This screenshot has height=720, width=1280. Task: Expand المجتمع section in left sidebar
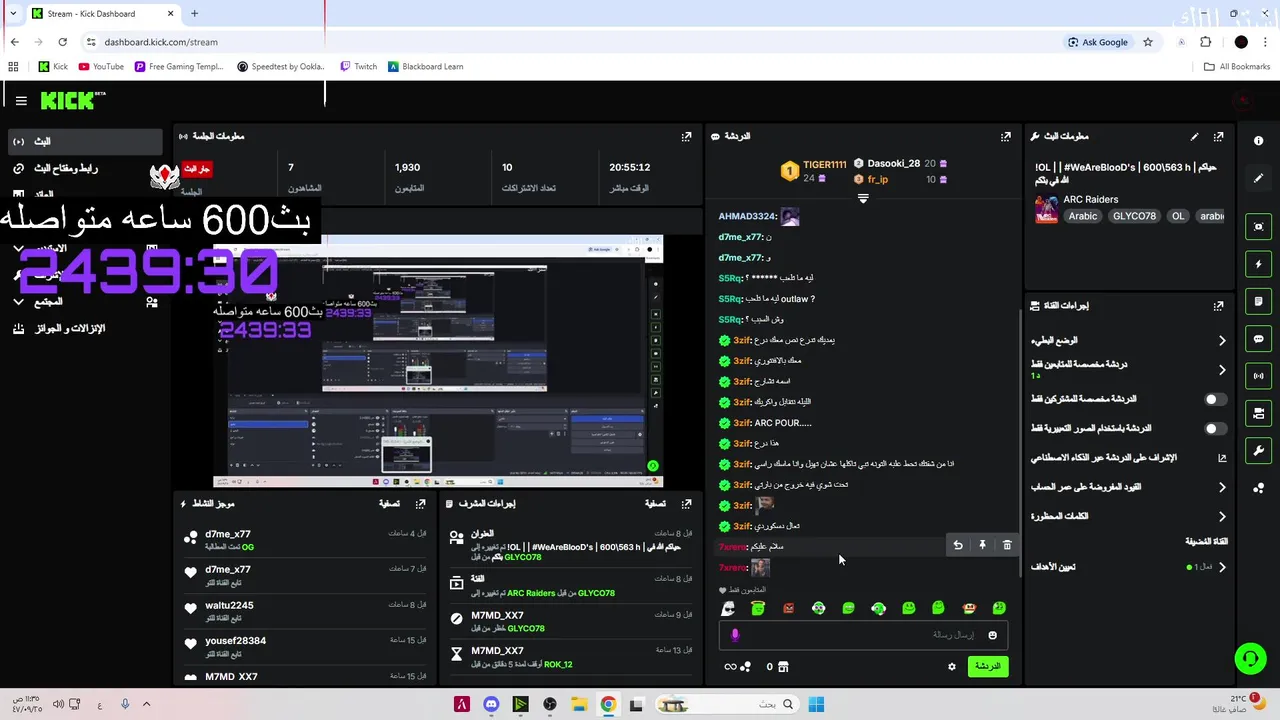click(18, 301)
